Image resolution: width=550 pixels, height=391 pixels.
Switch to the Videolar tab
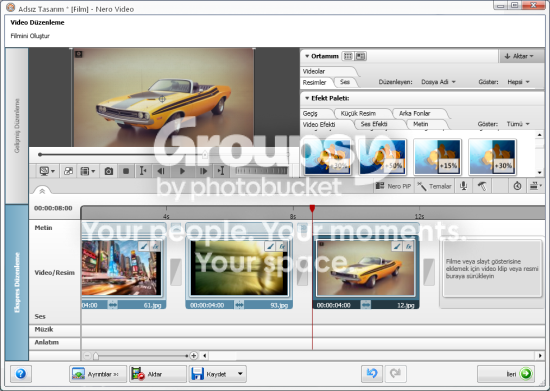(x=314, y=71)
